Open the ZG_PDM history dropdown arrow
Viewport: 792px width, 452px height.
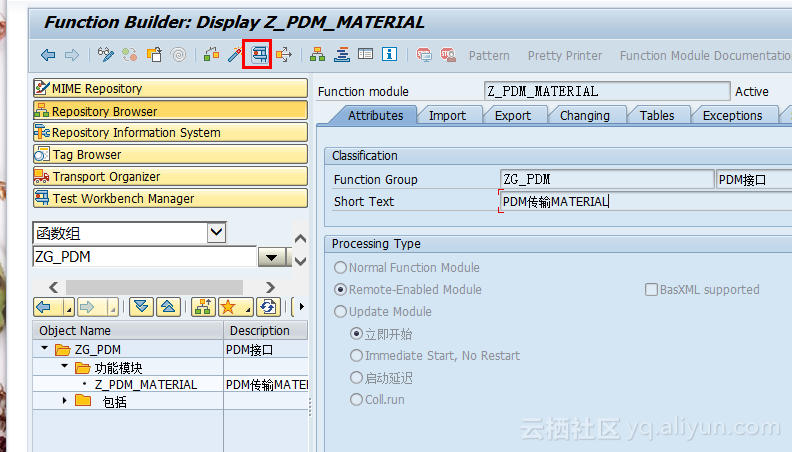272,257
